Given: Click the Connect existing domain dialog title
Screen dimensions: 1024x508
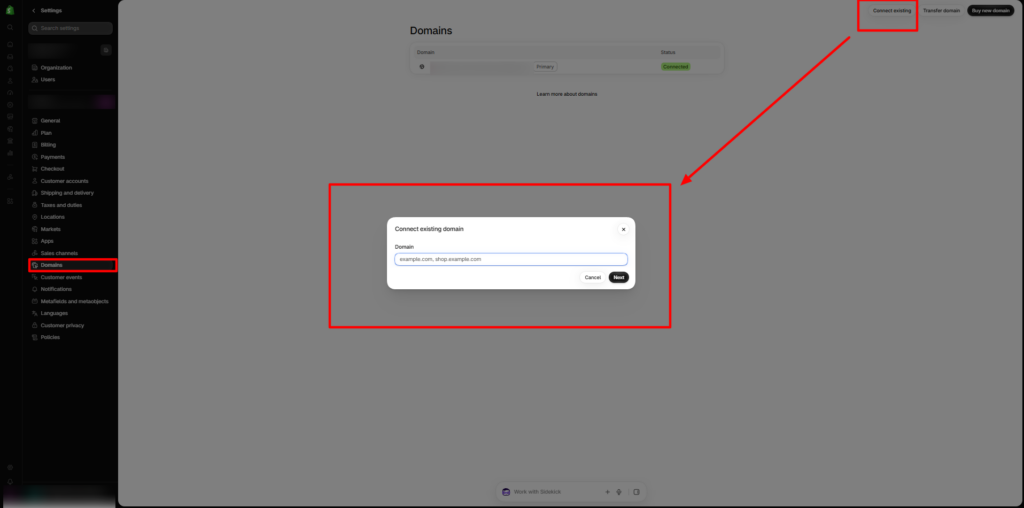Looking at the screenshot, I should click(x=429, y=229).
